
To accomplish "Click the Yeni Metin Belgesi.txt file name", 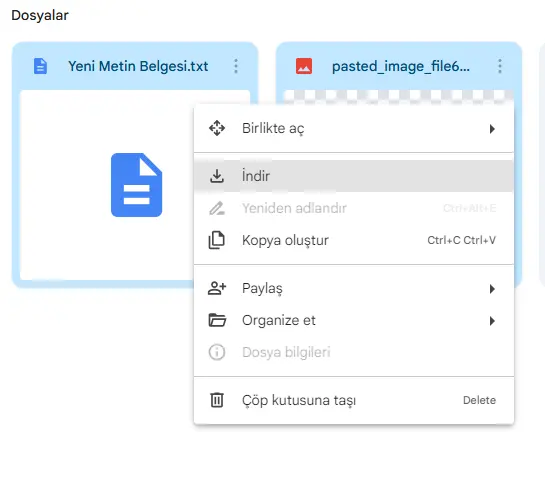I will pos(138,66).
